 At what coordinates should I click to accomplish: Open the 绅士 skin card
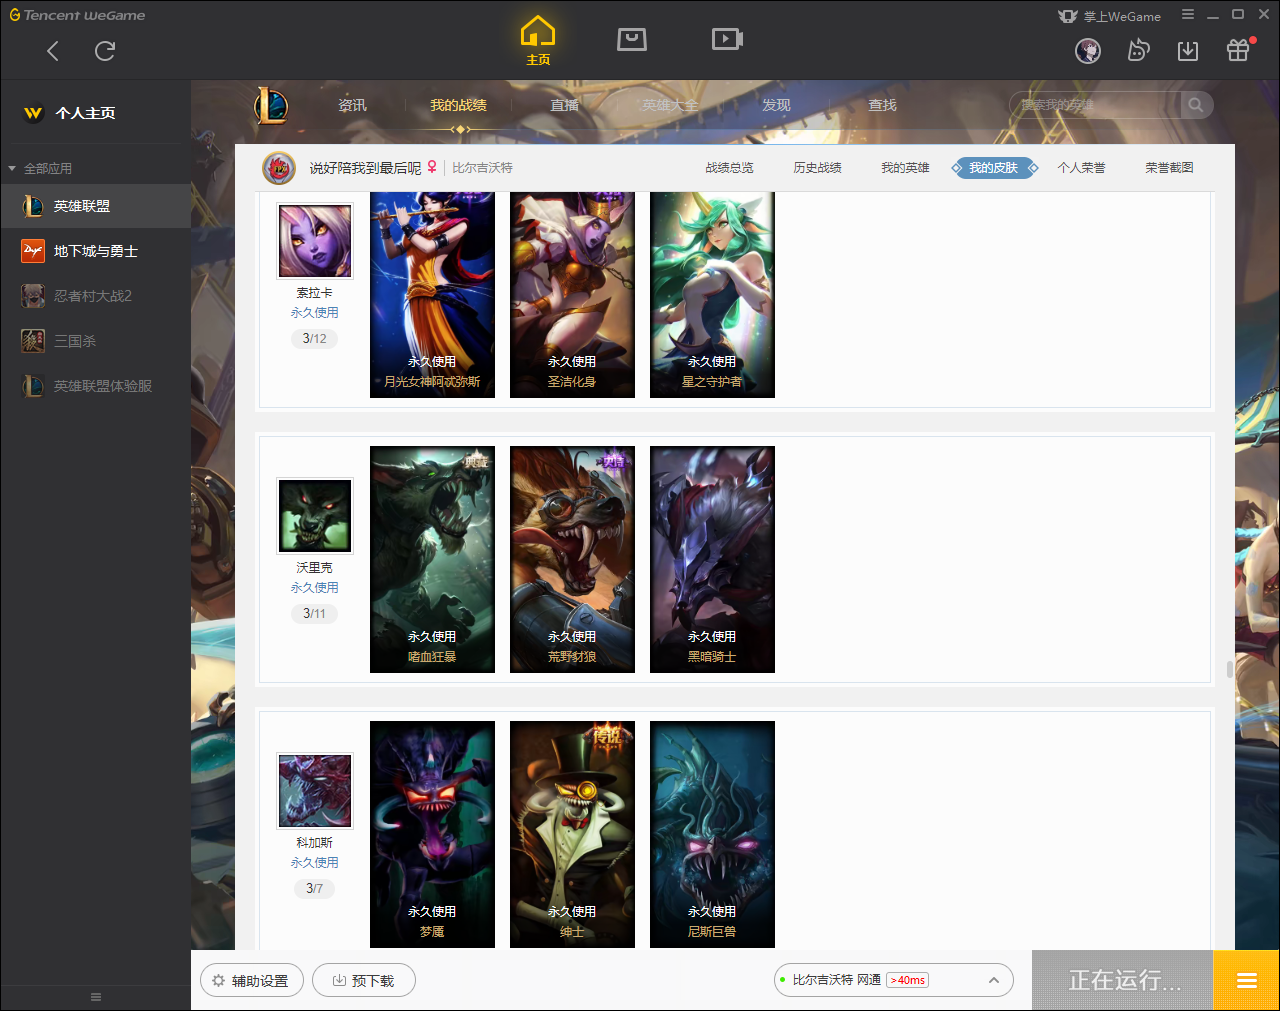click(572, 834)
